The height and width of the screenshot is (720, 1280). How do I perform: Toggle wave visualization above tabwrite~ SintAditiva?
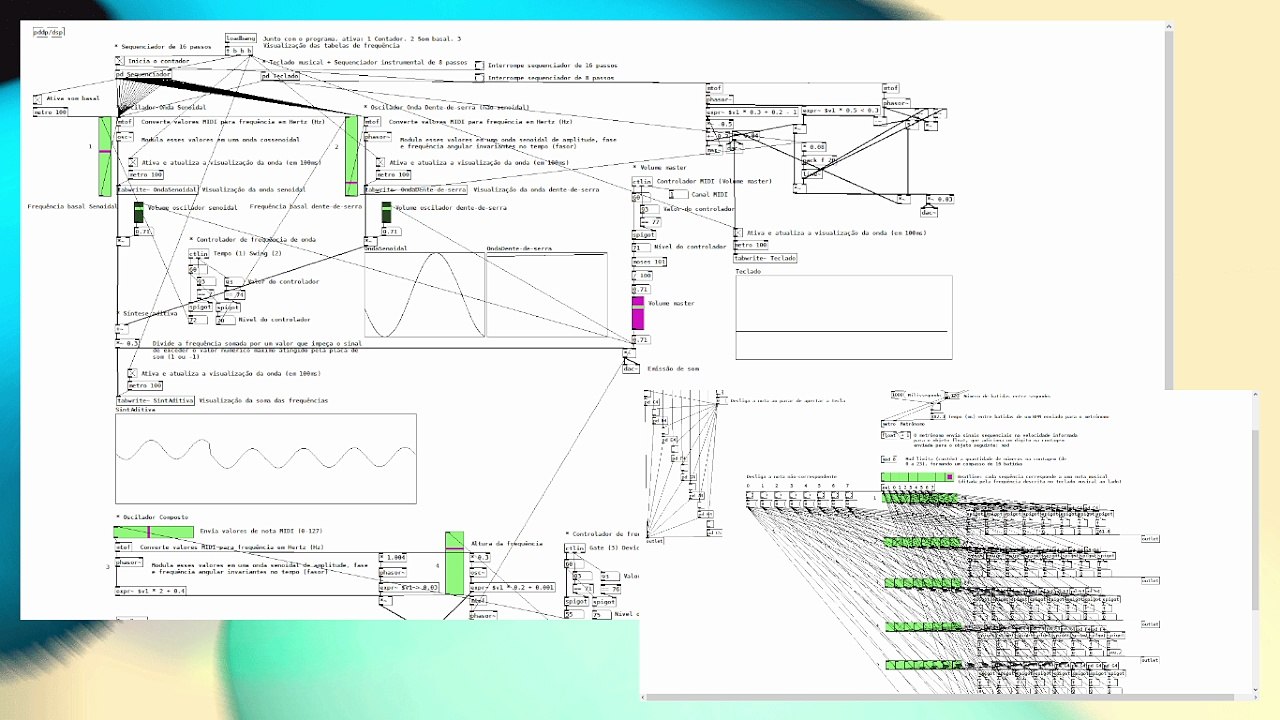click(133, 373)
